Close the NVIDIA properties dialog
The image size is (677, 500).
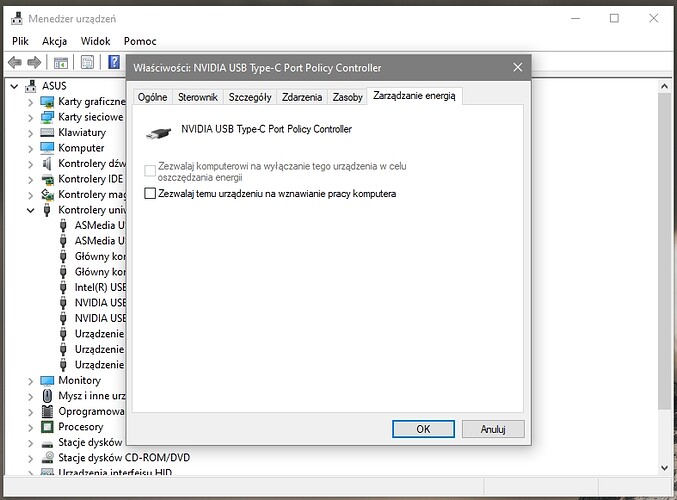[518, 67]
